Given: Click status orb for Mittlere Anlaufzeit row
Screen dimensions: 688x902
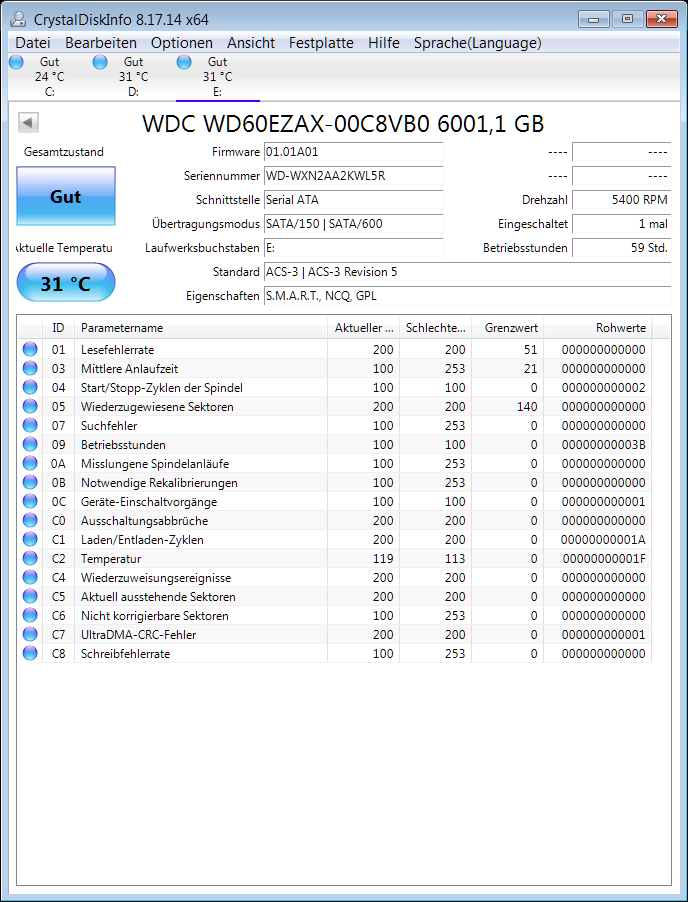Looking at the screenshot, I should pos(30,368).
